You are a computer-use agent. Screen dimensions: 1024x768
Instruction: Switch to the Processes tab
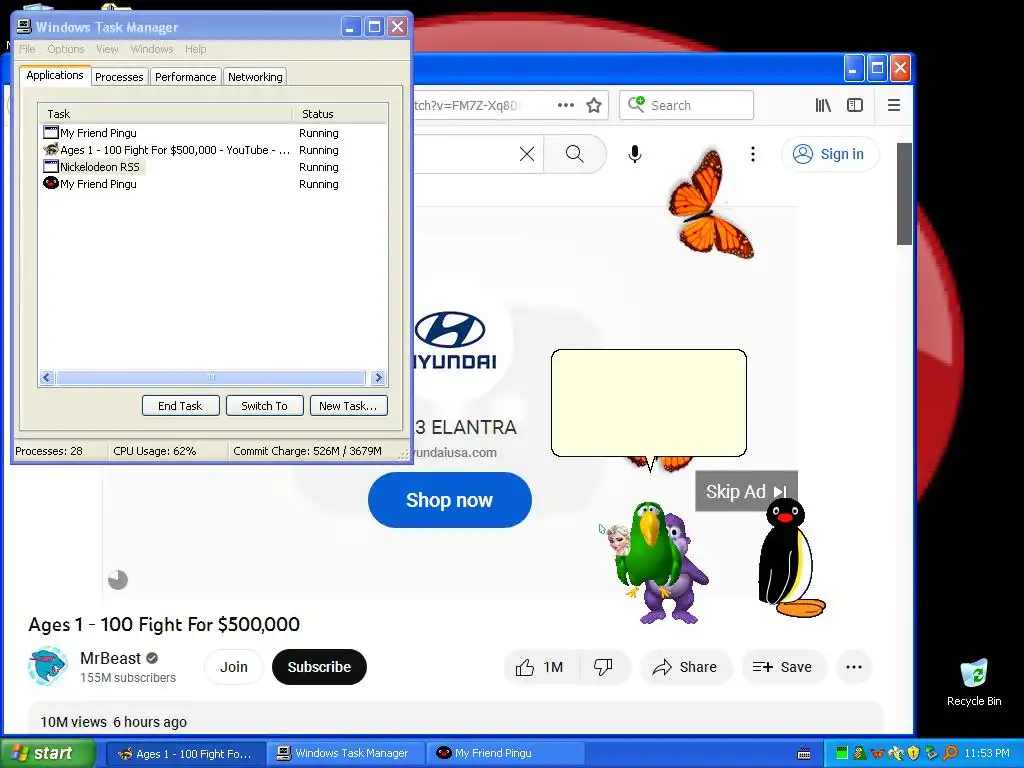point(119,77)
